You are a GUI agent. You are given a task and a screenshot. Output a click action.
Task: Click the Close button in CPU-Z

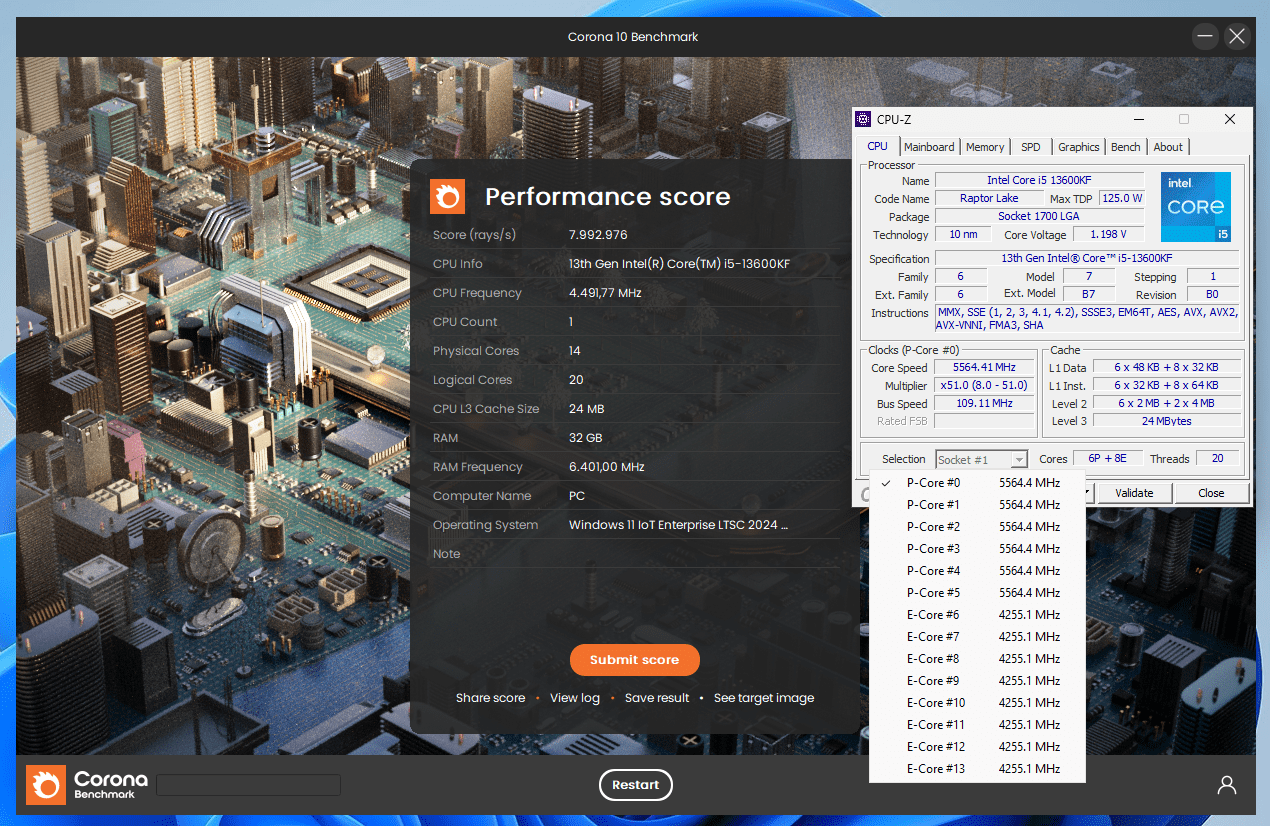[1211, 492]
